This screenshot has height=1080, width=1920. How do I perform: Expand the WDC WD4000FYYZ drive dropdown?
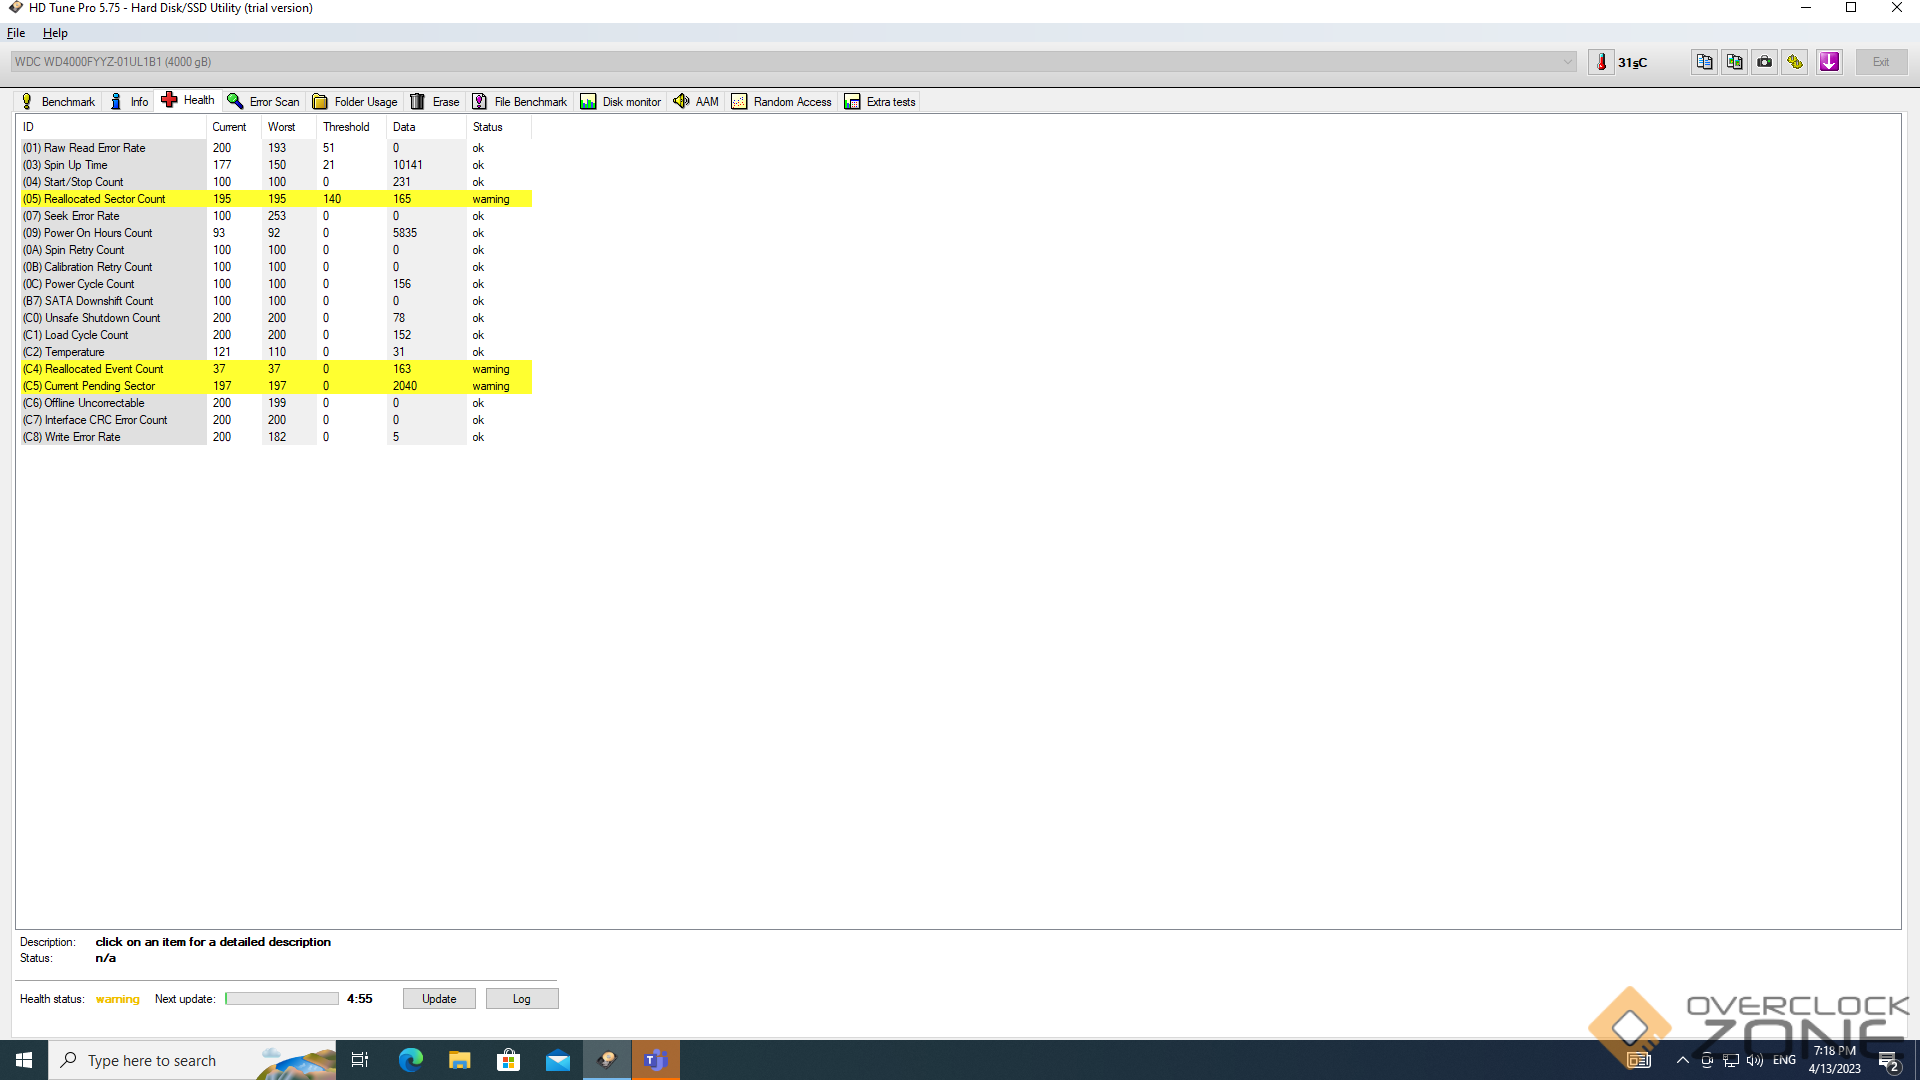[1567, 62]
